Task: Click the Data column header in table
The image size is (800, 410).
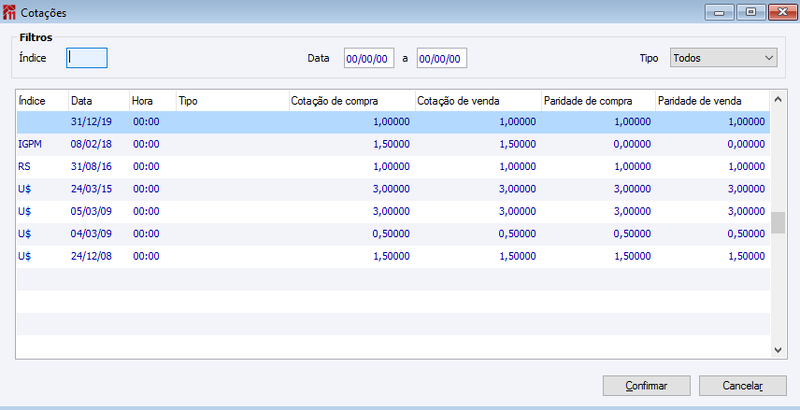Action: [98, 101]
